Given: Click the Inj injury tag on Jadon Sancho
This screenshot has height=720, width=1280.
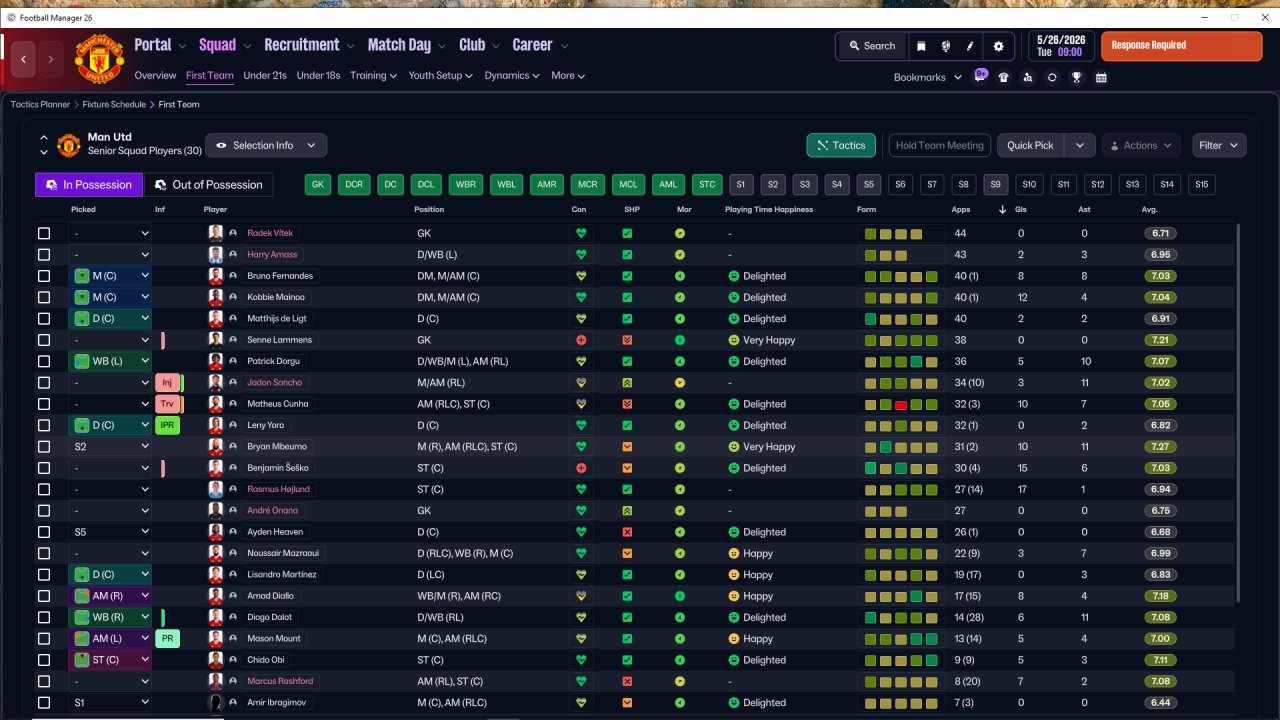Looking at the screenshot, I should (167, 383).
